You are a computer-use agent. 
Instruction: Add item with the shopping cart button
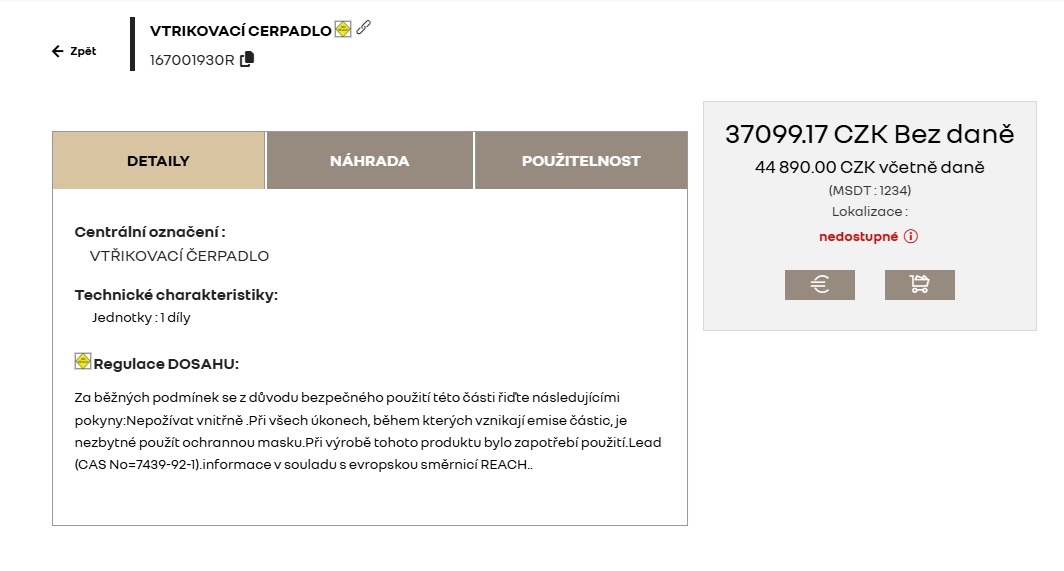[920, 285]
